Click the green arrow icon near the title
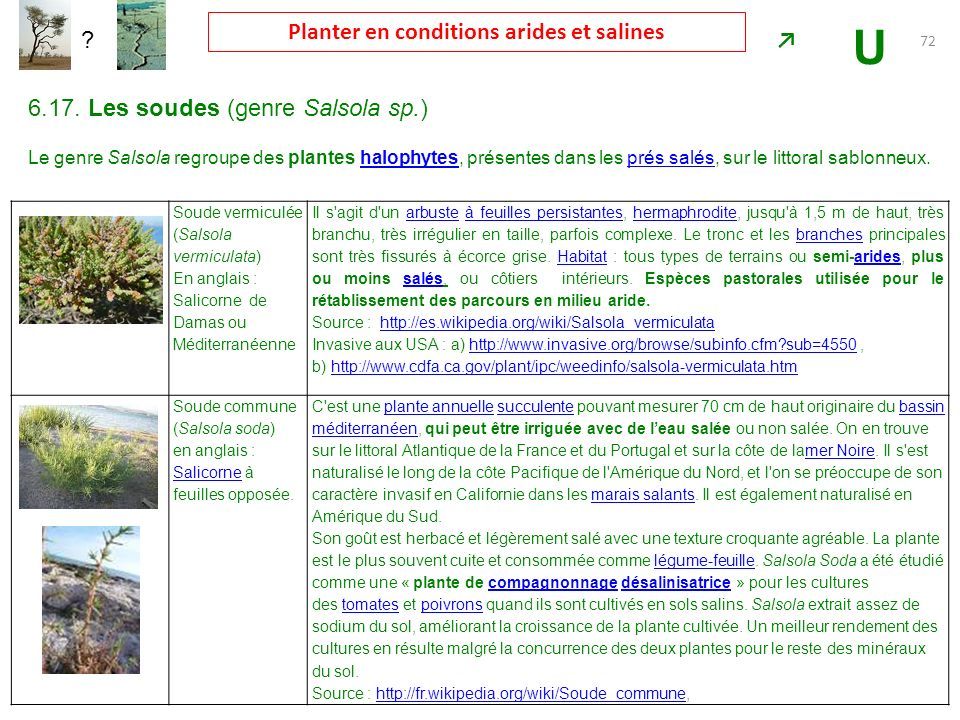Viewport: 960px width, 720px height. (x=786, y=40)
